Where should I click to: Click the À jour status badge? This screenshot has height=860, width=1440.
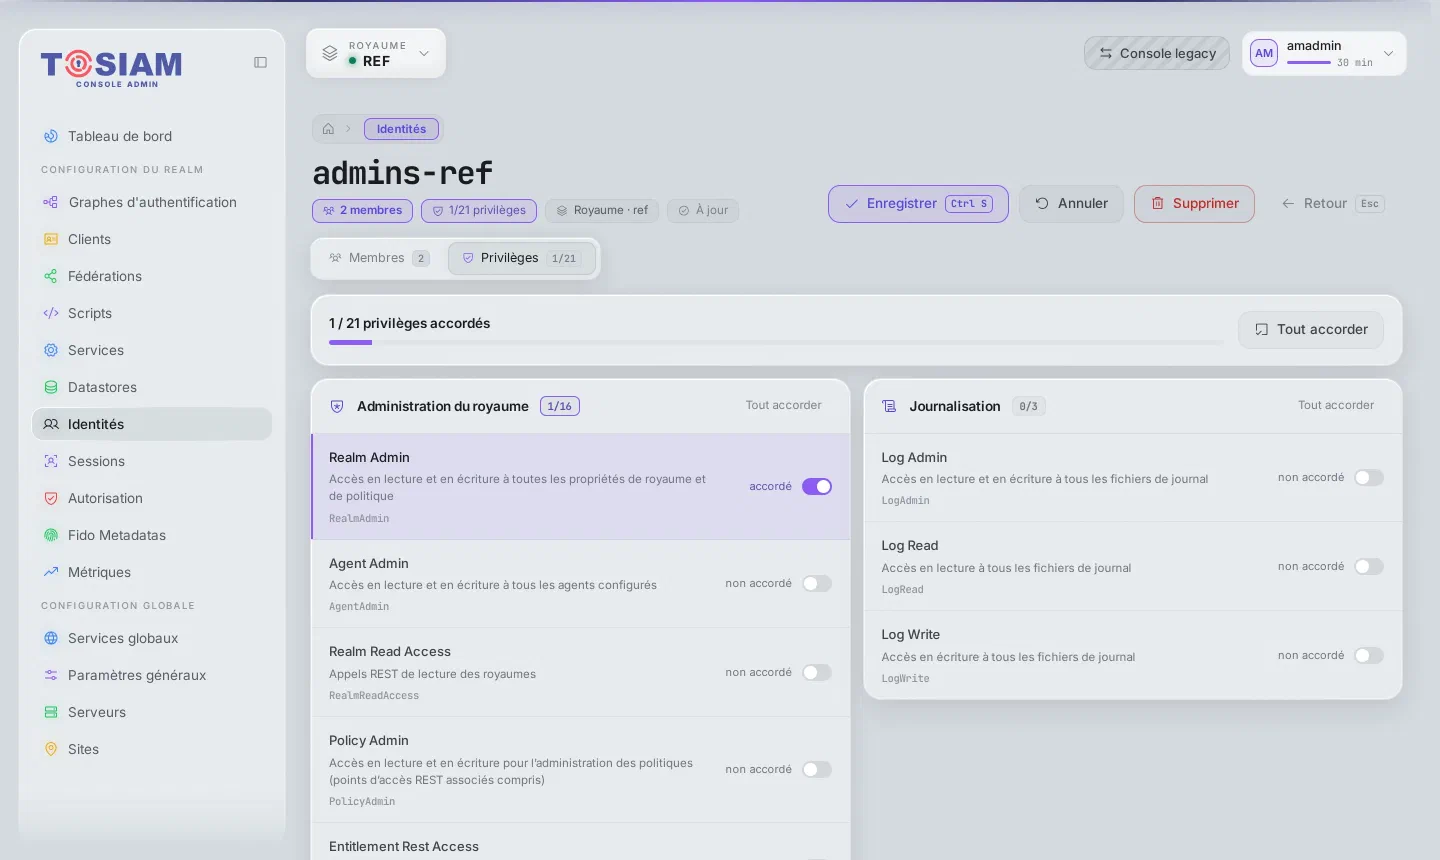tap(703, 211)
